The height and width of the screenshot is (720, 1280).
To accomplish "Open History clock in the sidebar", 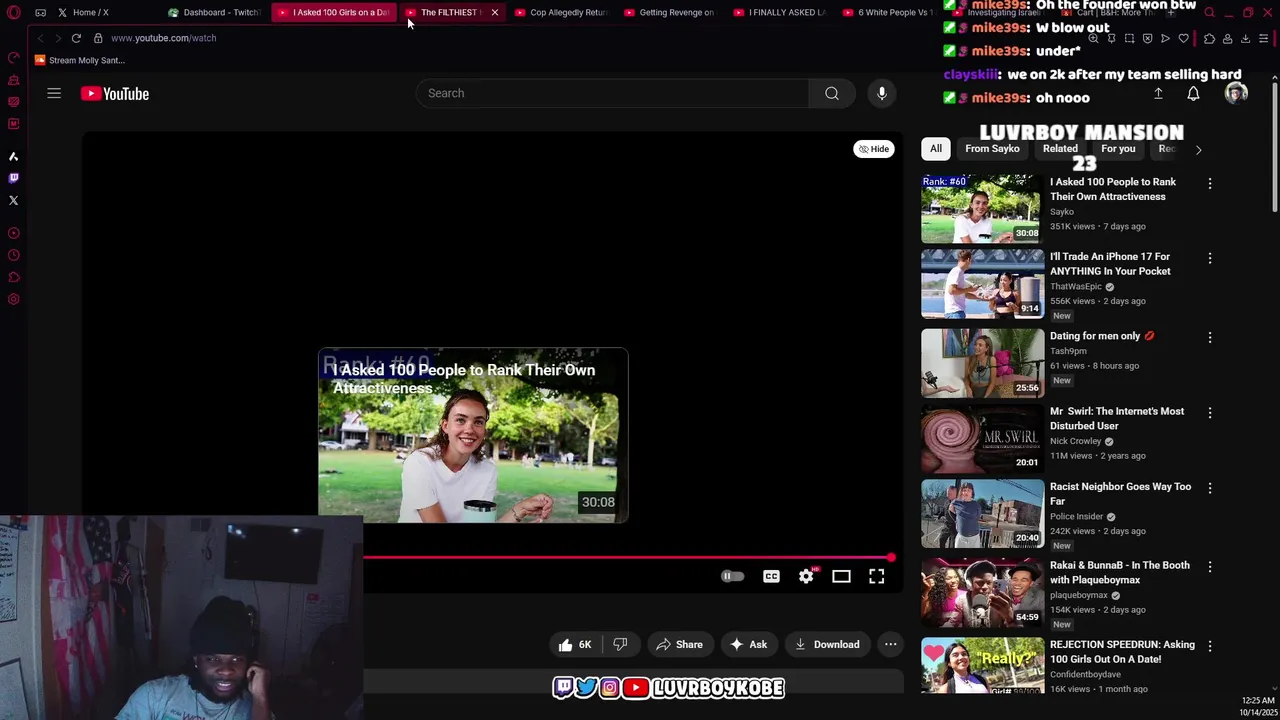I will coord(13,255).
